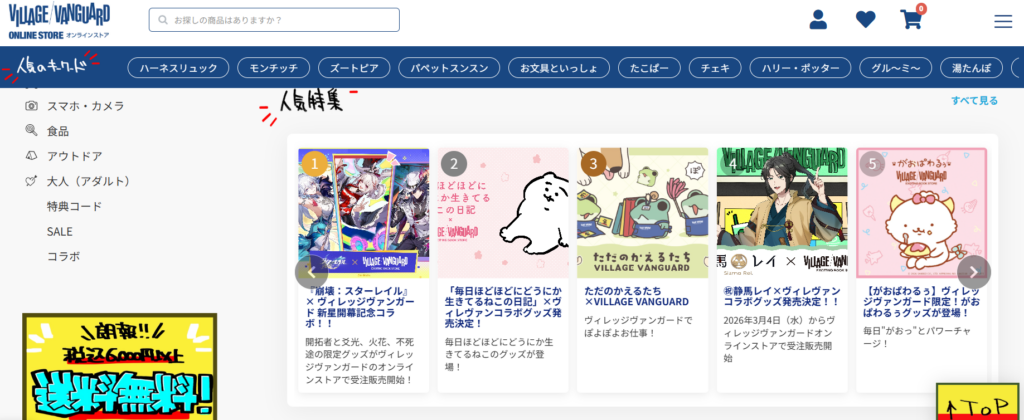This screenshot has height=420, width=1024.
Task: Click the 送料無料 free shipping banner
Action: point(120,366)
